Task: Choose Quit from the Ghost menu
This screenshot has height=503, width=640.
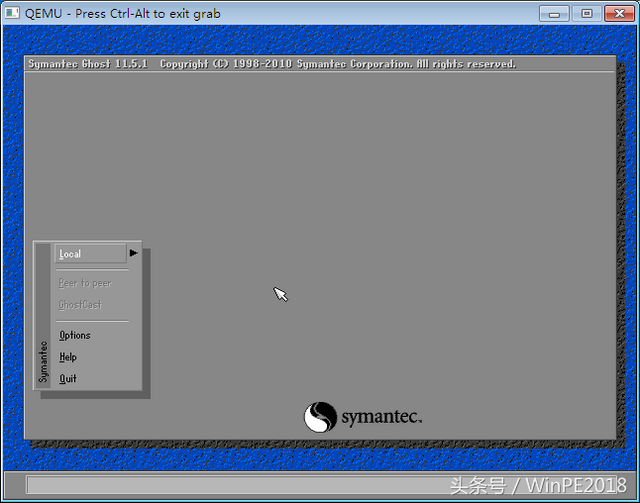Action: [x=68, y=378]
